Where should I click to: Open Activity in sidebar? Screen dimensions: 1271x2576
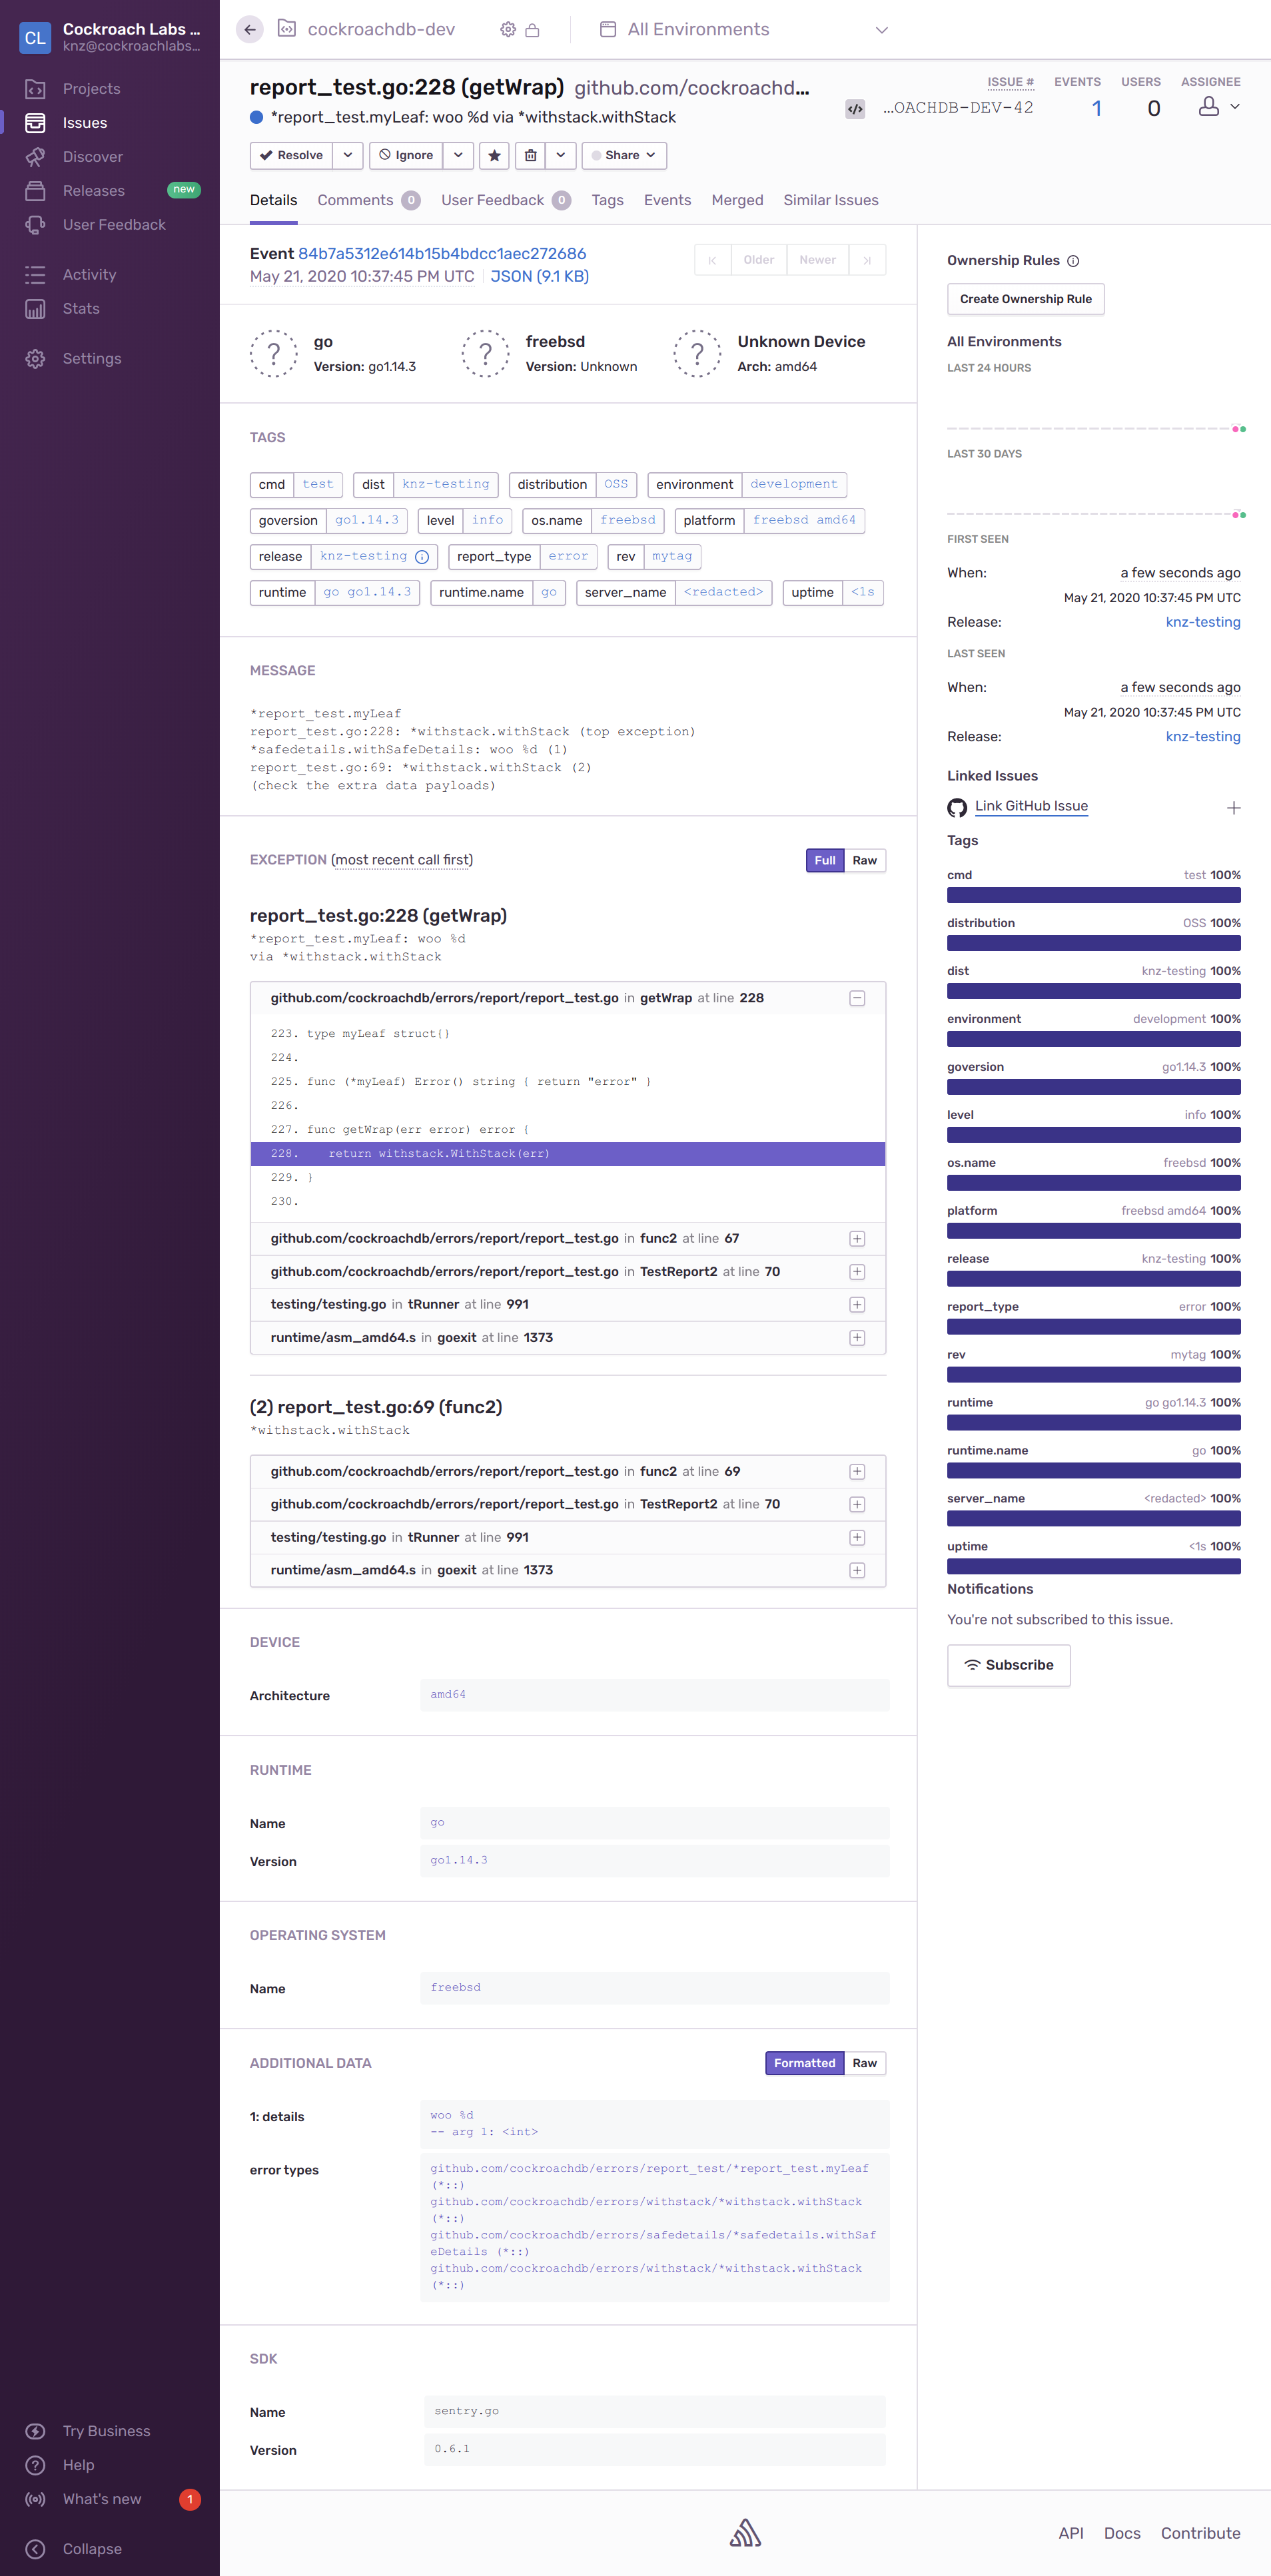(x=89, y=275)
